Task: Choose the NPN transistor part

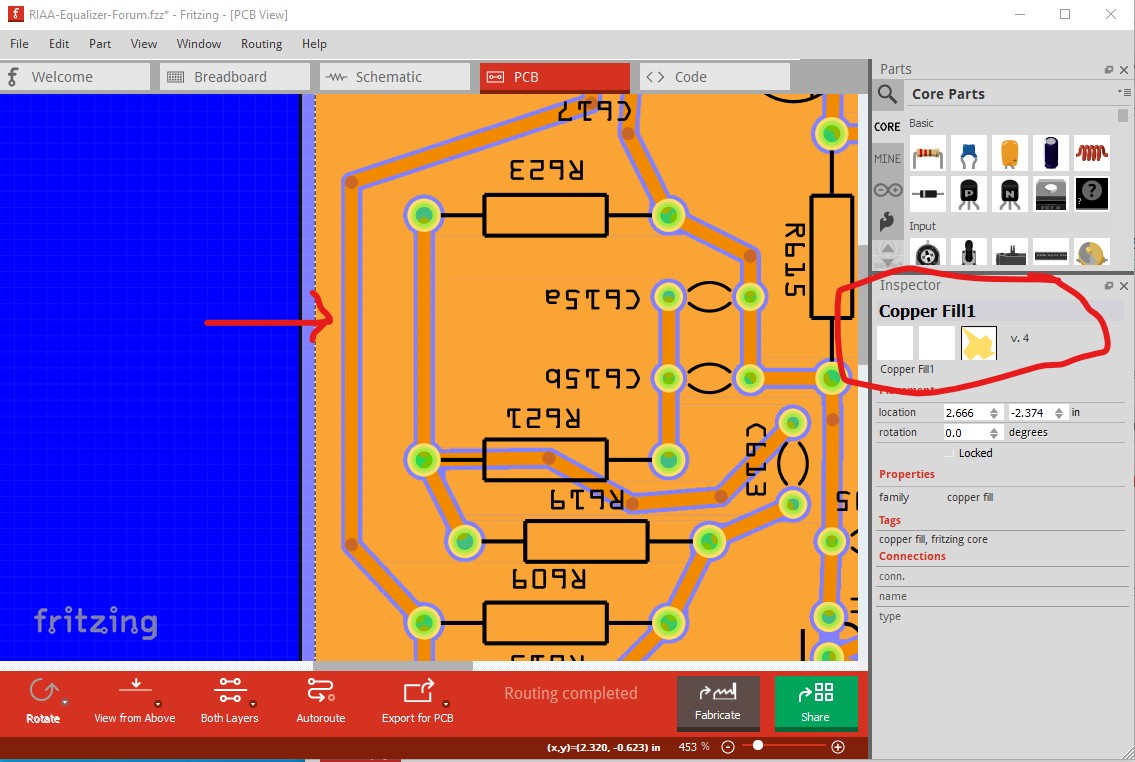Action: coord(1009,194)
